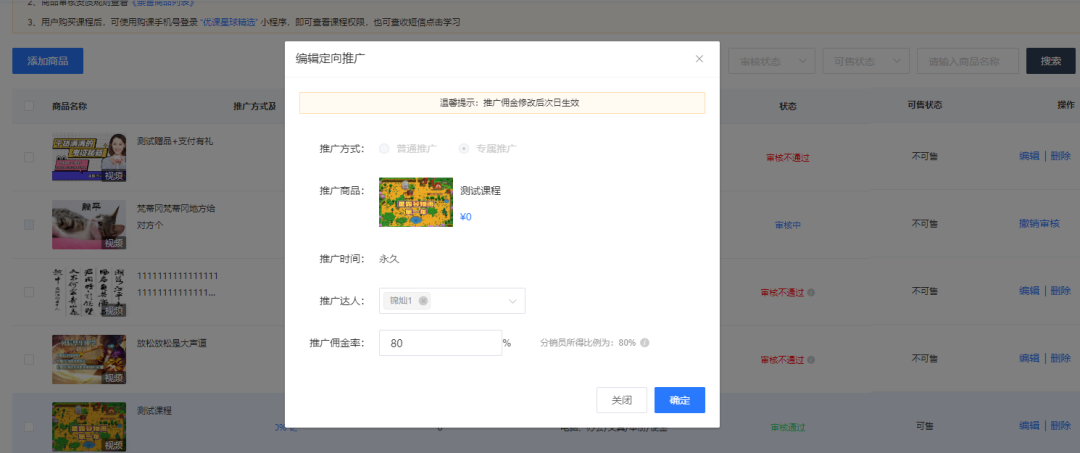This screenshot has width=1080, height=453.
Task: Open the 可售状态 filter dropdown
Action: [x=866, y=61]
